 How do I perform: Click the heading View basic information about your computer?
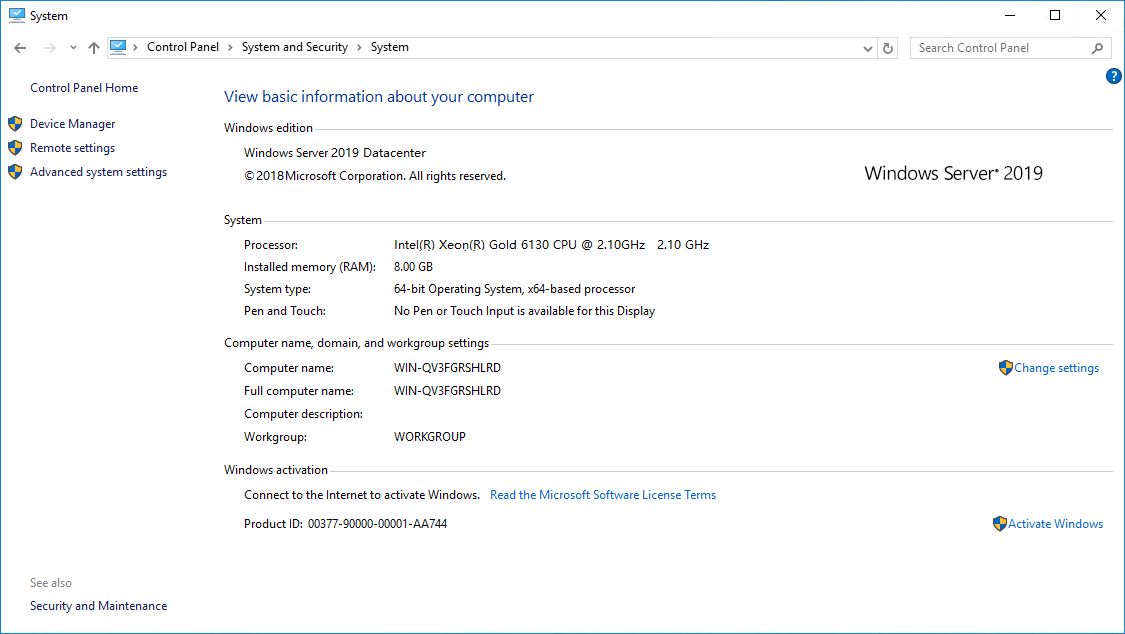coord(379,97)
